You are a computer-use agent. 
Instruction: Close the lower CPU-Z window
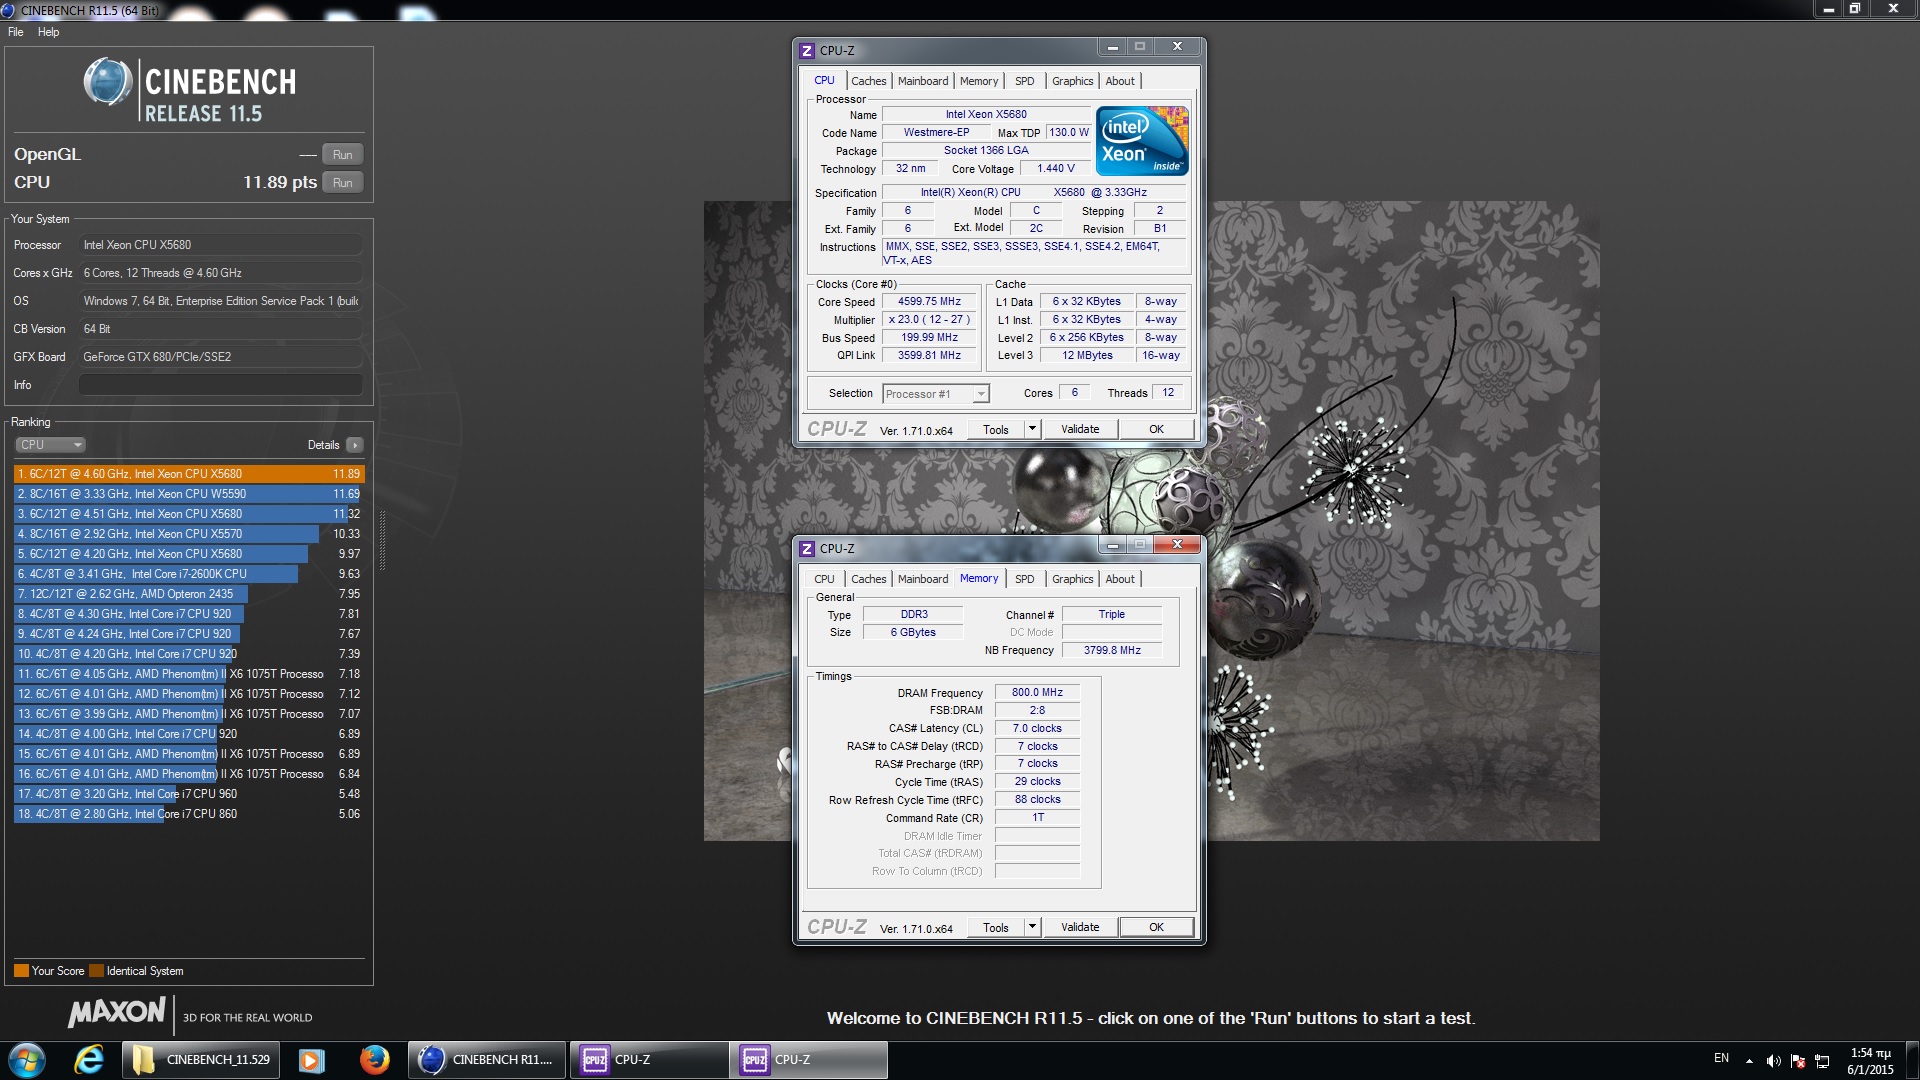click(x=1177, y=545)
